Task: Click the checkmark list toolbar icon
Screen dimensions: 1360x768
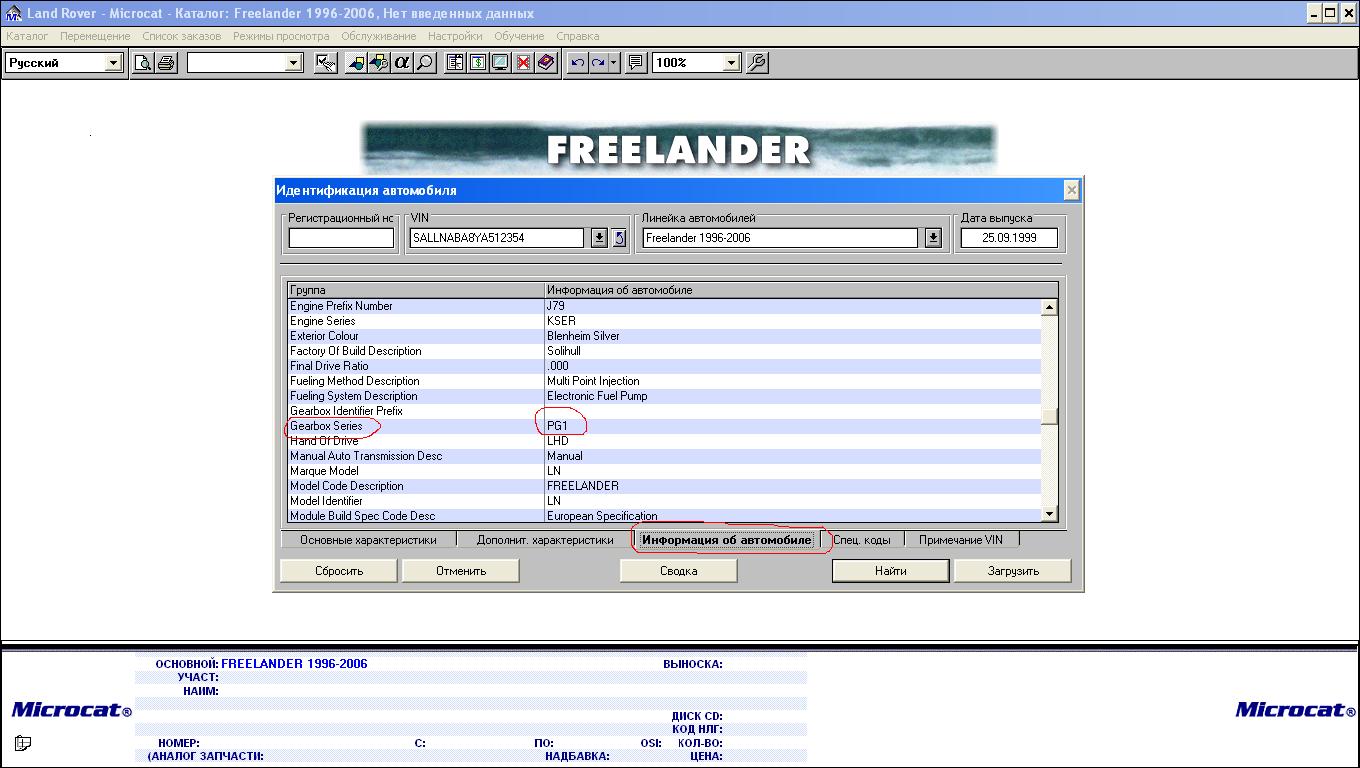Action: click(x=325, y=63)
